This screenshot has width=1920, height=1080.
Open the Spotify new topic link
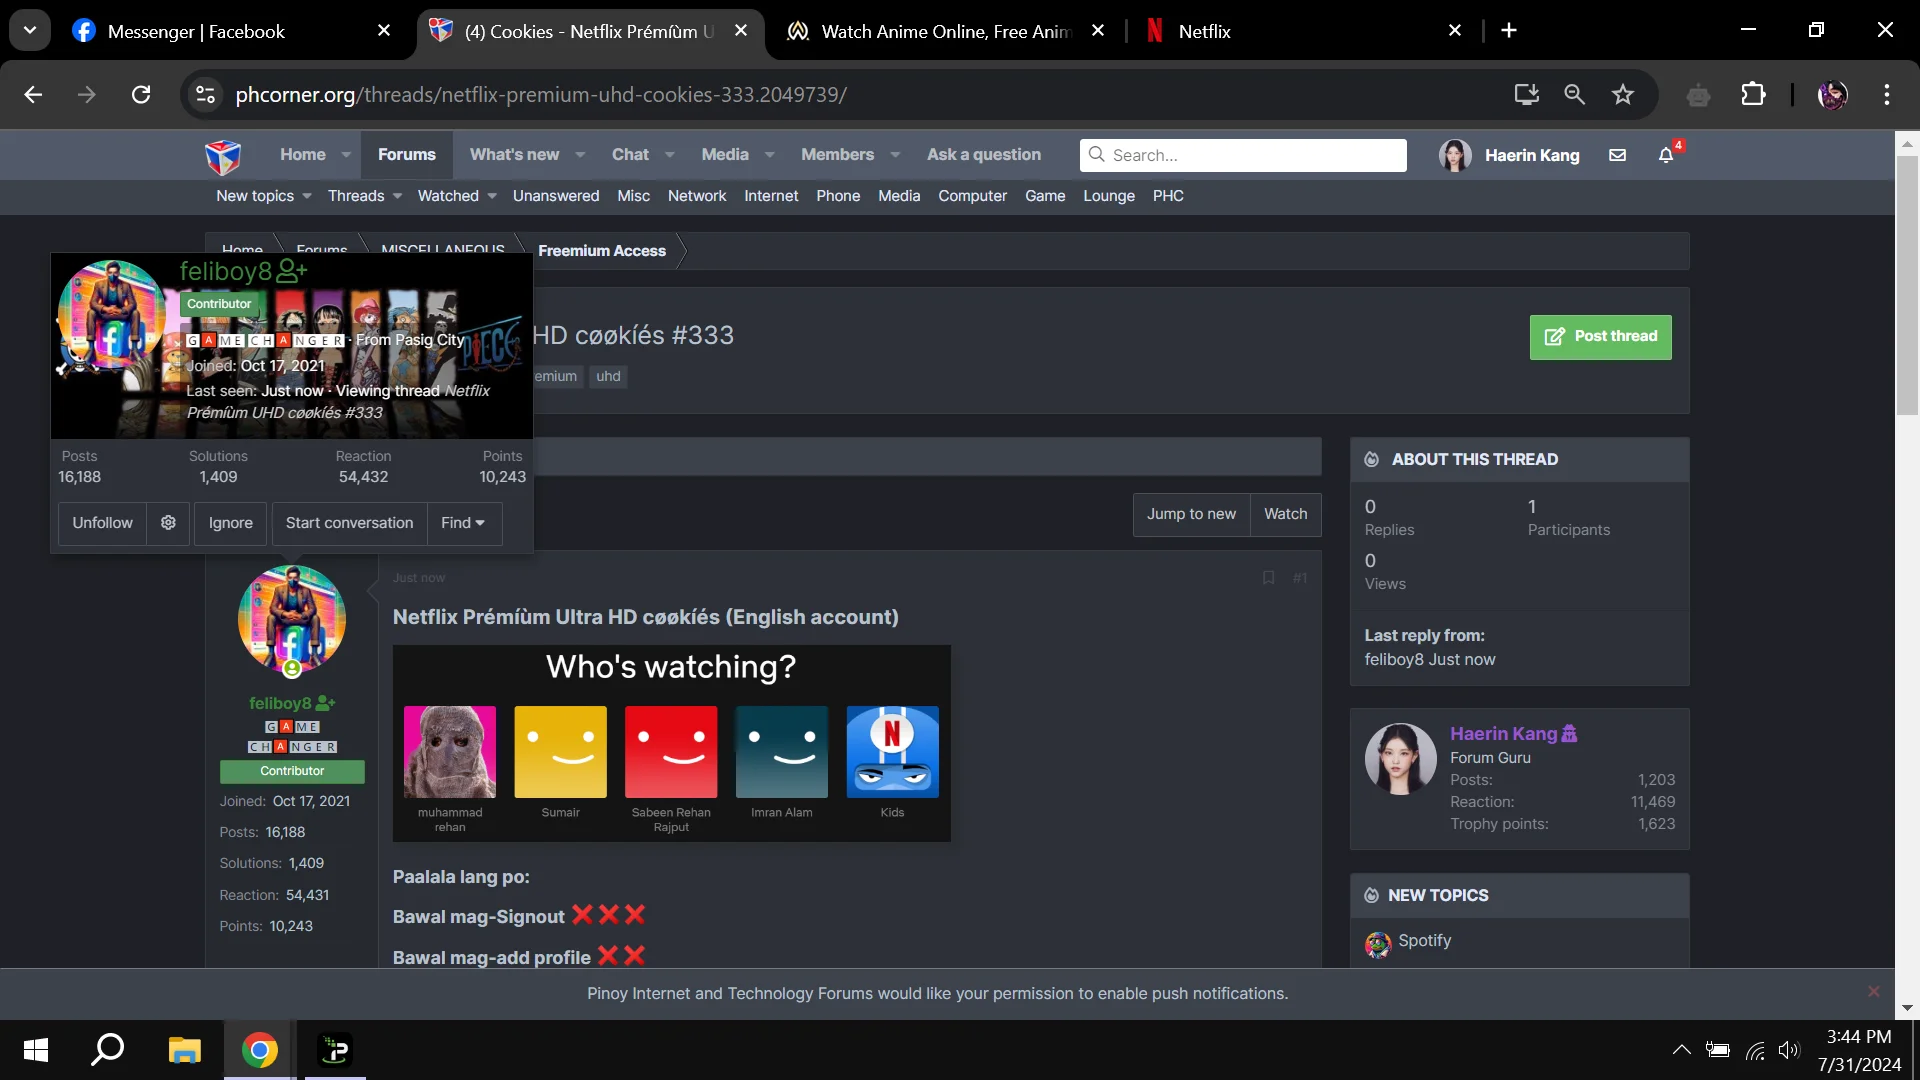[1424, 940]
